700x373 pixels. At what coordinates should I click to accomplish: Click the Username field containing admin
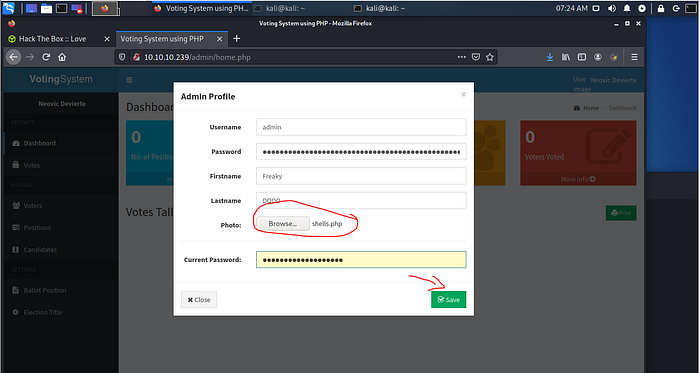(361, 127)
